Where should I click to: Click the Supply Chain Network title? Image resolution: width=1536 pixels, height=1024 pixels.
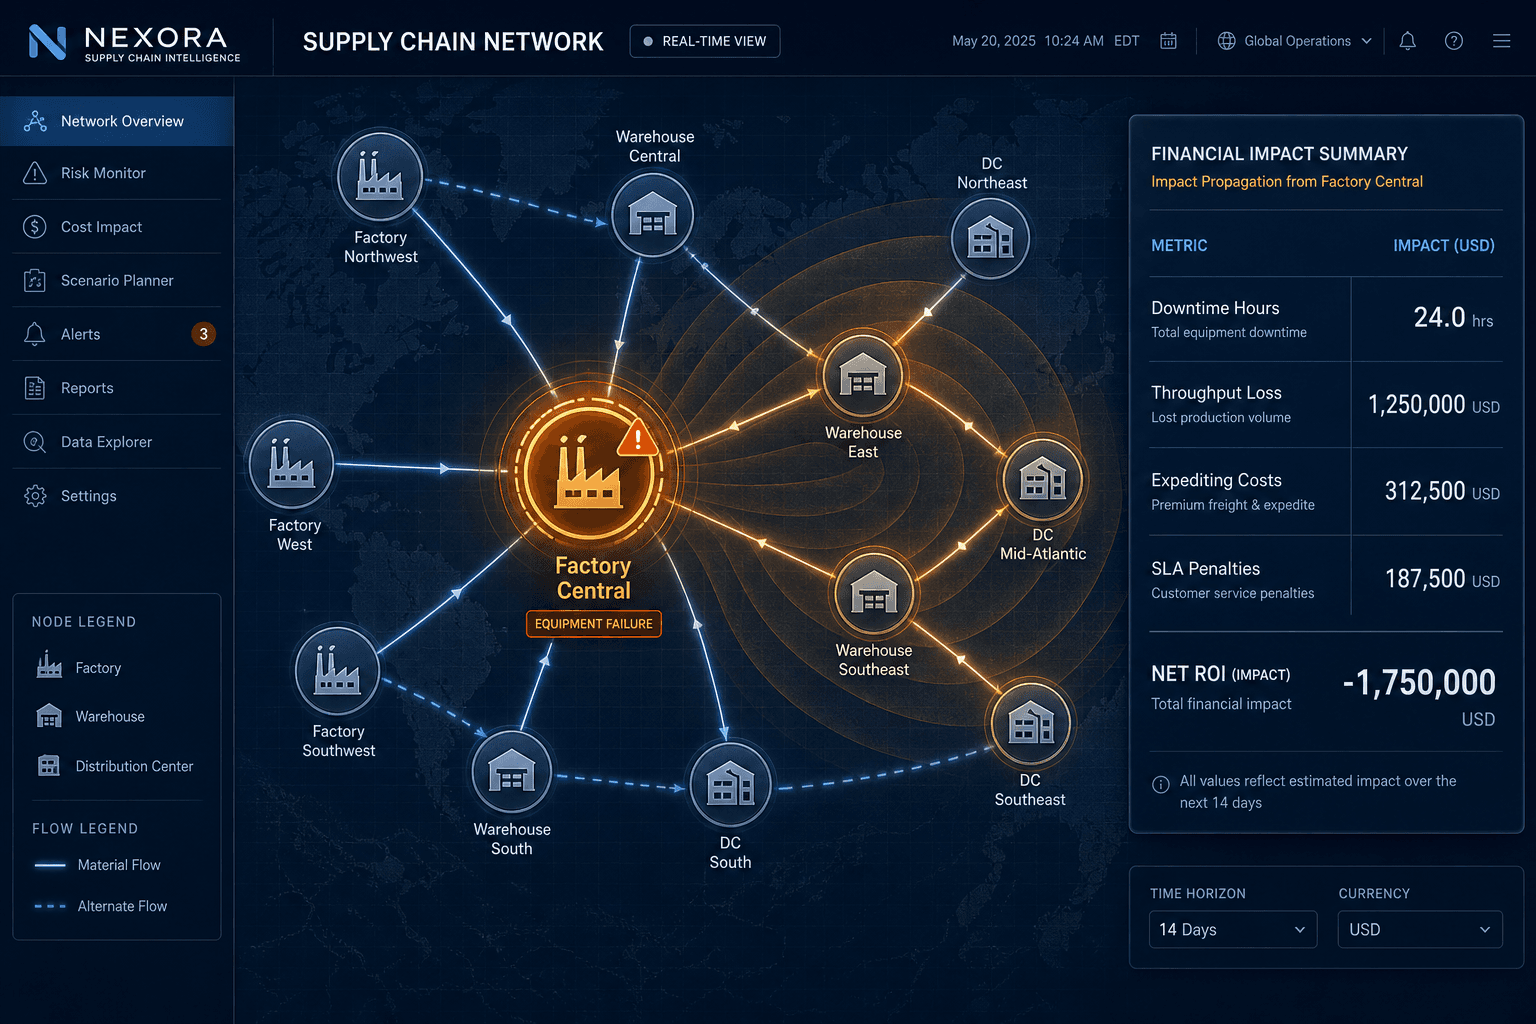coord(453,42)
